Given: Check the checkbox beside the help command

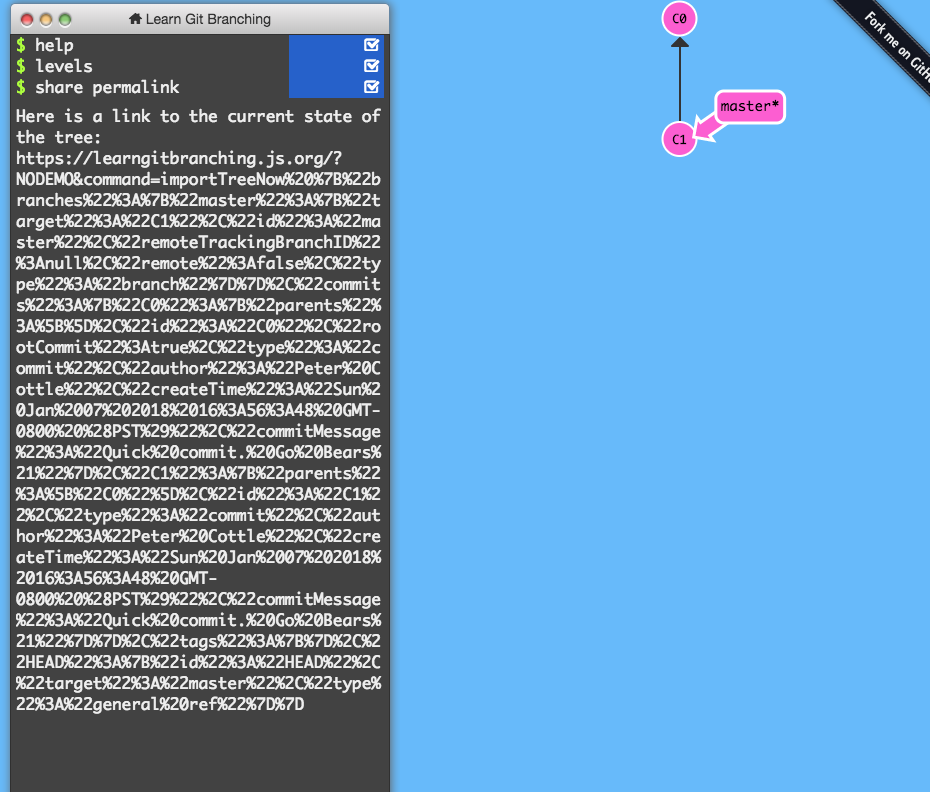Looking at the screenshot, I should [x=371, y=45].
